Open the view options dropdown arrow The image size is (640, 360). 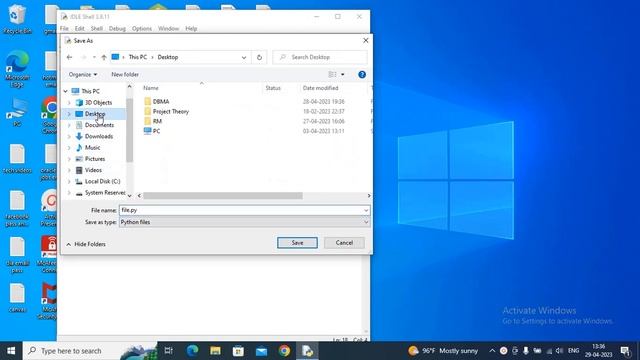point(342,75)
